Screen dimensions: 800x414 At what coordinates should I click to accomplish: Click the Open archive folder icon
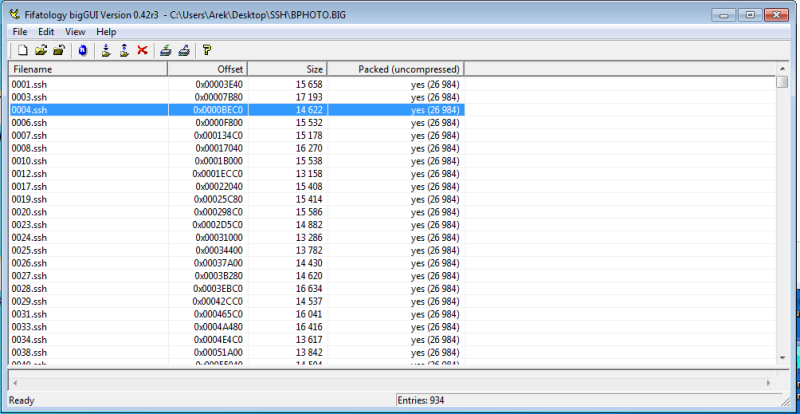coord(41,49)
